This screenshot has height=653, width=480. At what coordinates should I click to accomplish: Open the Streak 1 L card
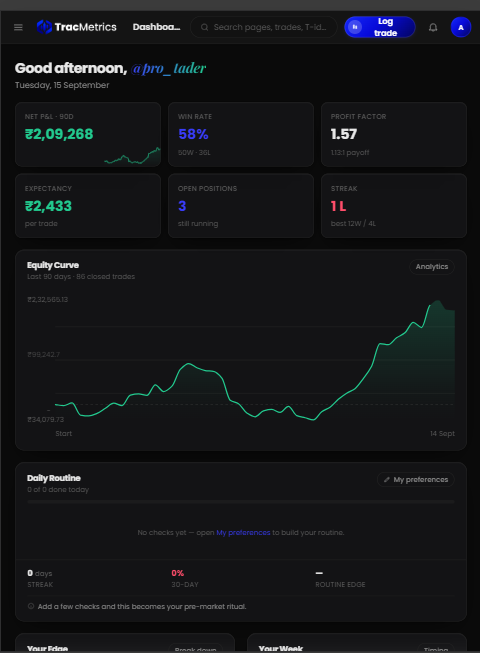pos(394,206)
